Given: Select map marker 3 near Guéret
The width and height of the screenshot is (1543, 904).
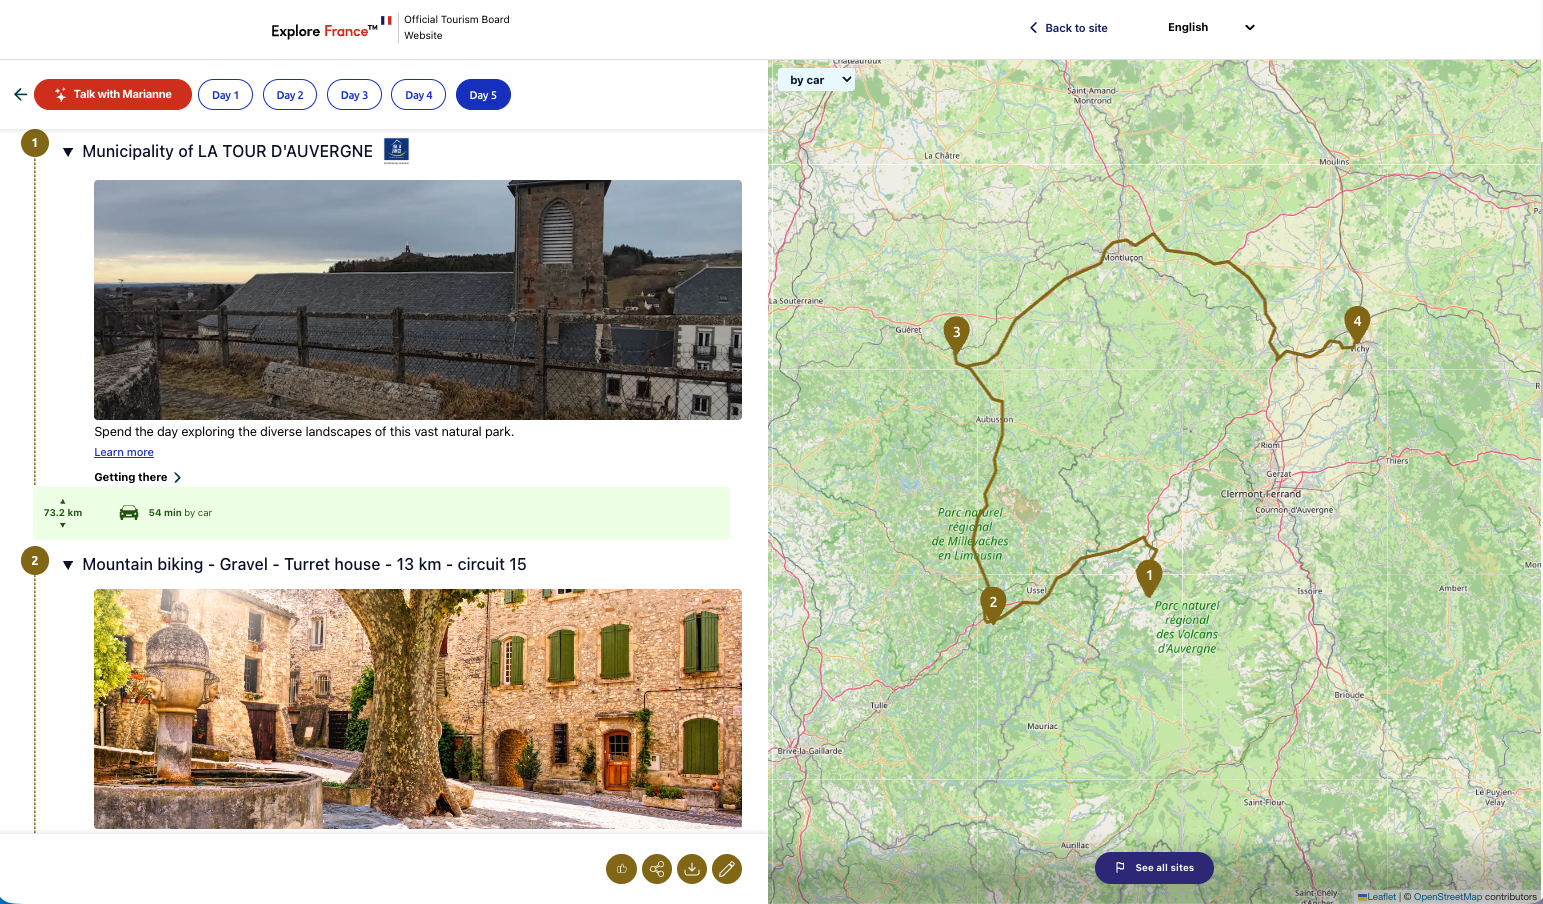Looking at the screenshot, I should [x=957, y=334].
